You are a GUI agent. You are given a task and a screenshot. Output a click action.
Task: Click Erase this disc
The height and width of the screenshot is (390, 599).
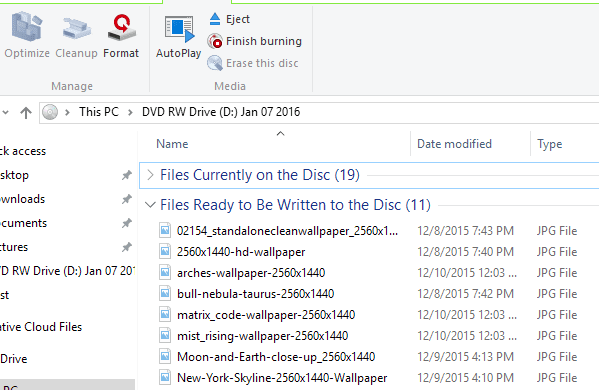(x=253, y=63)
